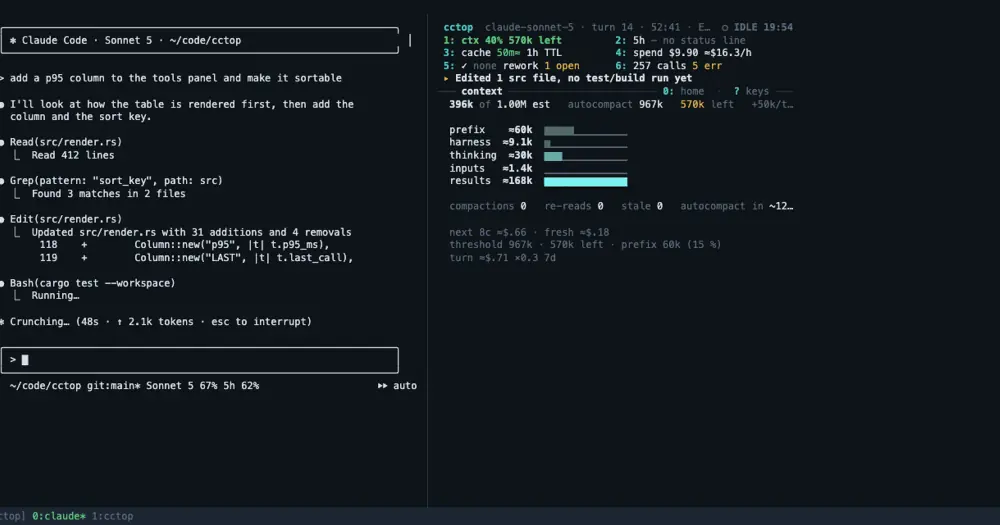
Task: Click the '0: home' shortcut in cctop
Action: click(683, 91)
